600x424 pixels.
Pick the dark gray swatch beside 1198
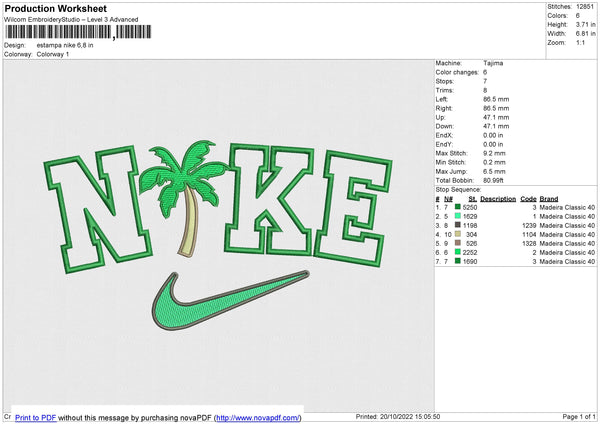(458, 225)
